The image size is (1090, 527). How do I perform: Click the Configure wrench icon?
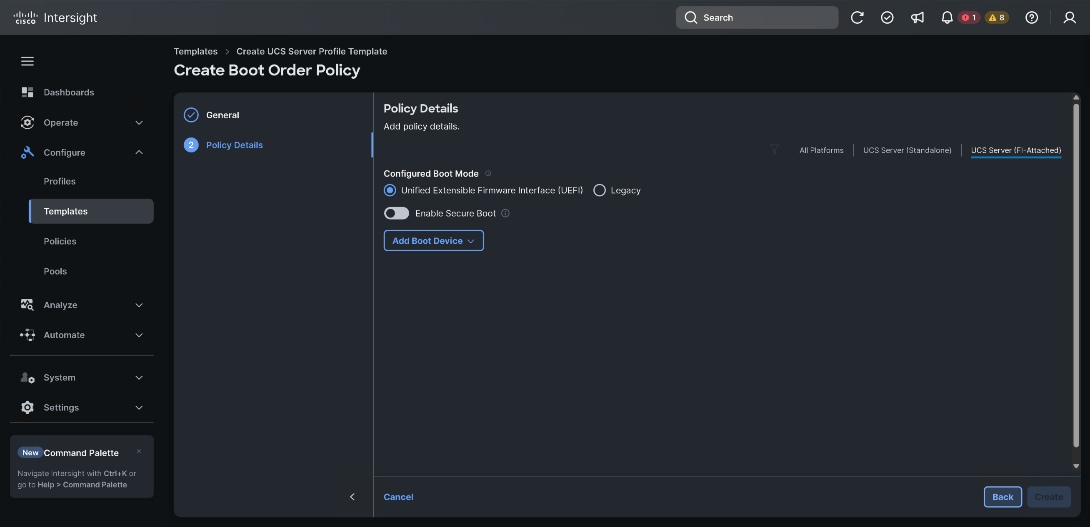pos(27,152)
